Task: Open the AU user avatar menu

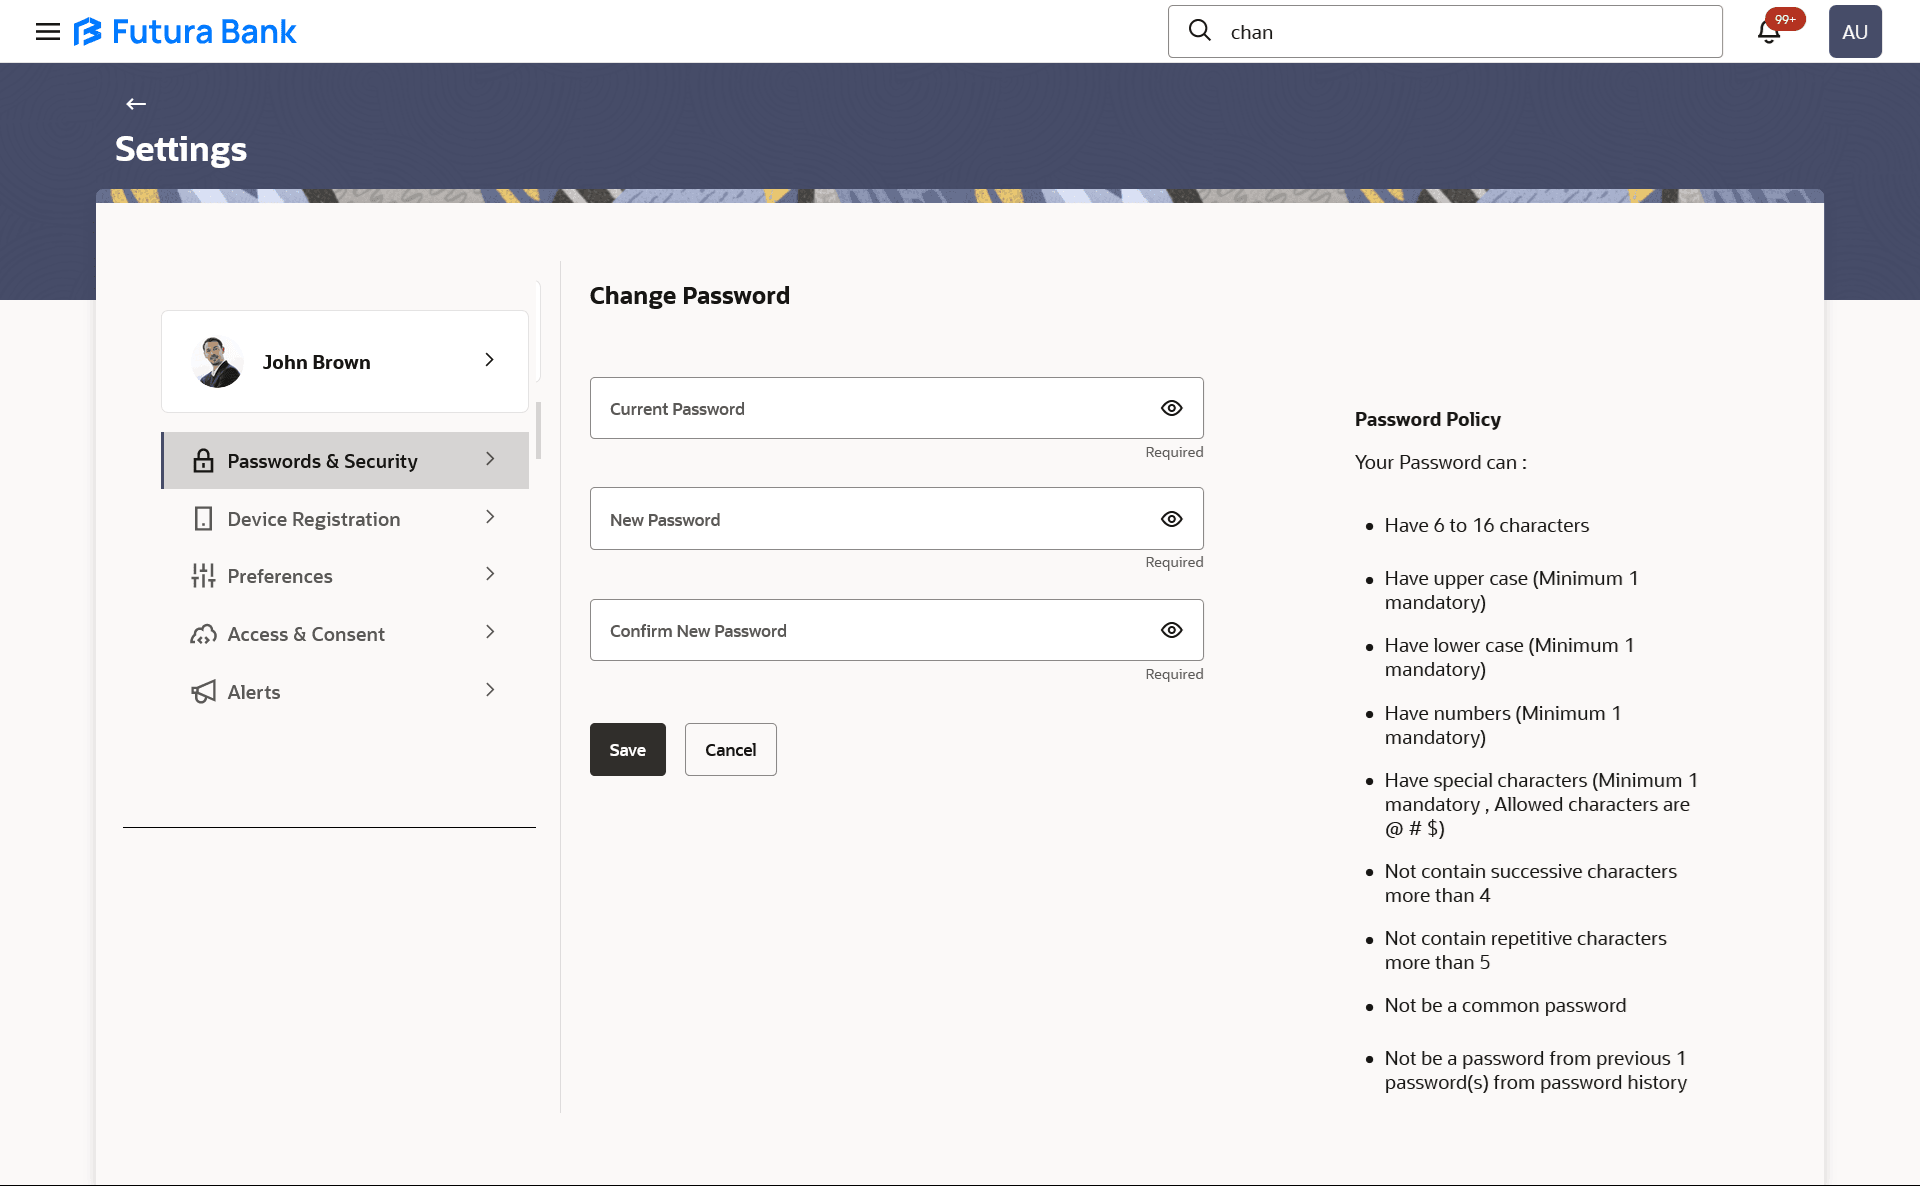Action: 1855,32
